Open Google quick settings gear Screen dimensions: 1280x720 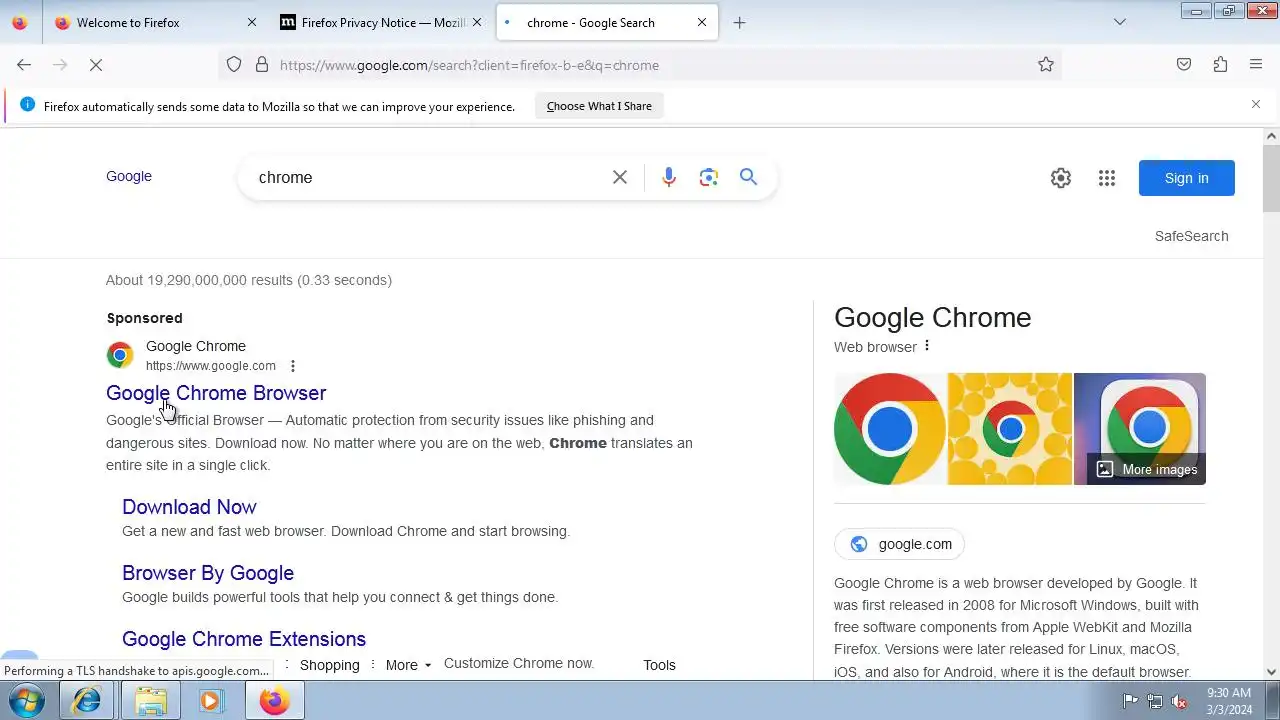(x=1061, y=178)
